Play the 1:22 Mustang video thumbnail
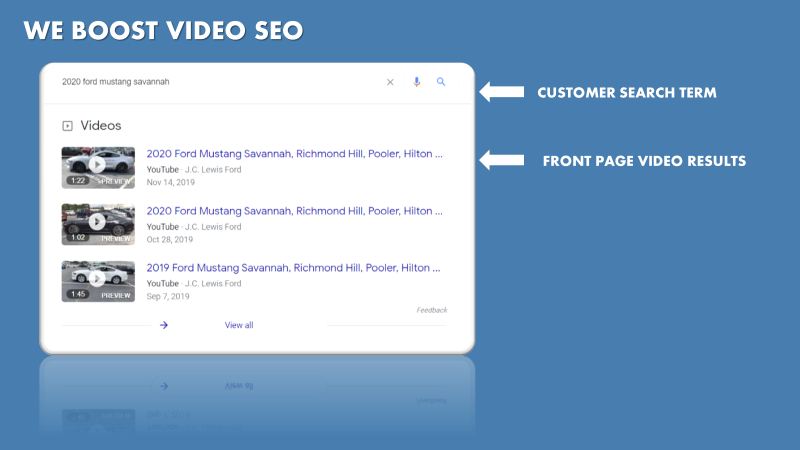800x450 pixels. click(98, 168)
